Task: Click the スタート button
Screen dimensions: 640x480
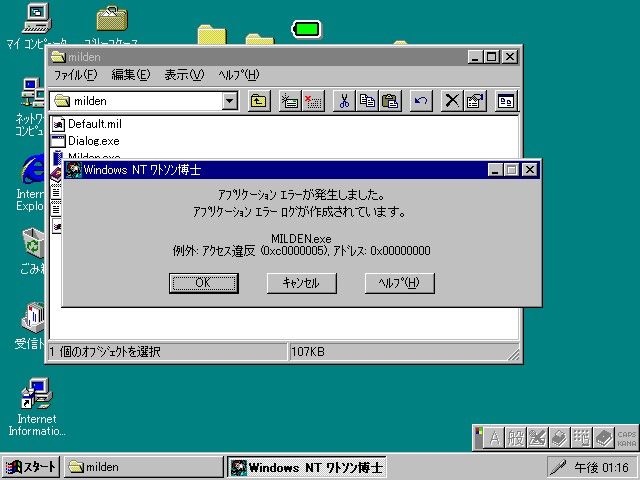Action: click(x=31, y=467)
